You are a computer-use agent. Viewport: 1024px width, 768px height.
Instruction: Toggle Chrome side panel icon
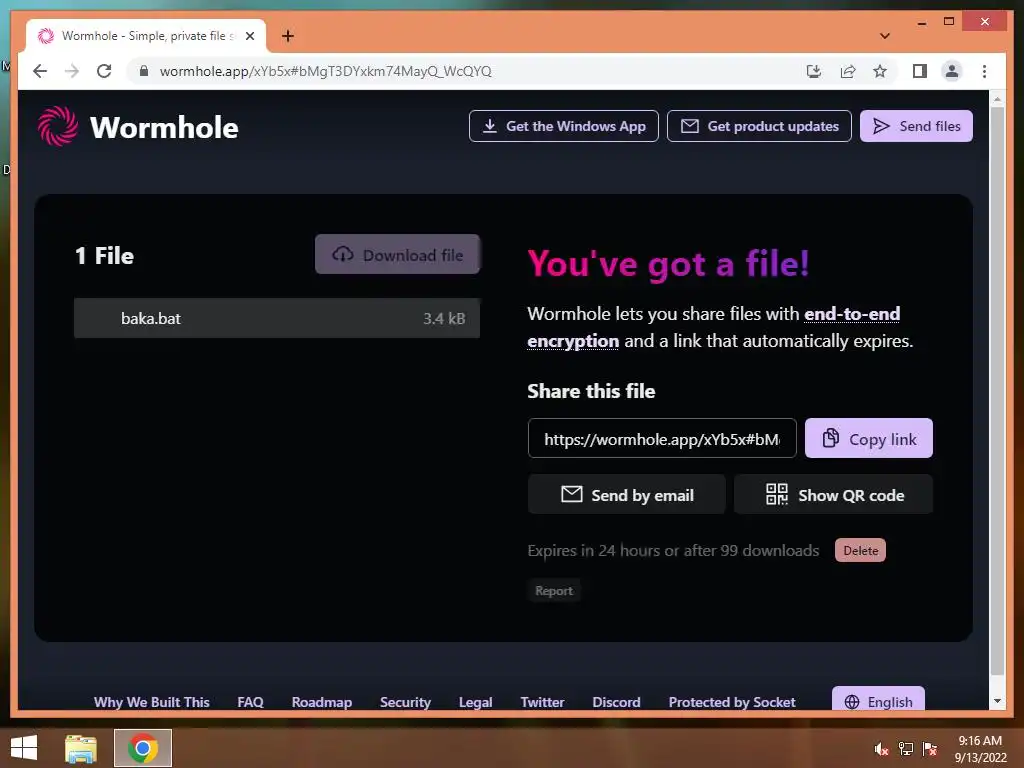(x=920, y=71)
